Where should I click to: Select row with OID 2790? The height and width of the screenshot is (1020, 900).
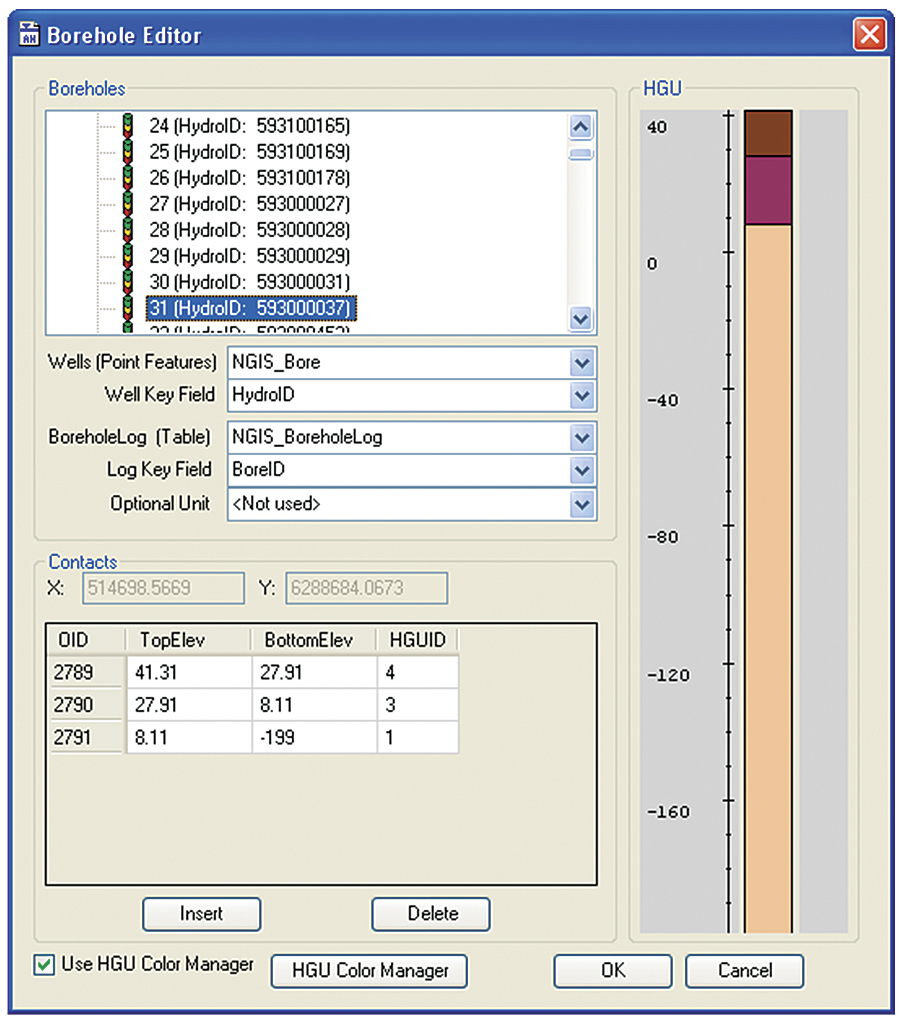tap(86, 705)
